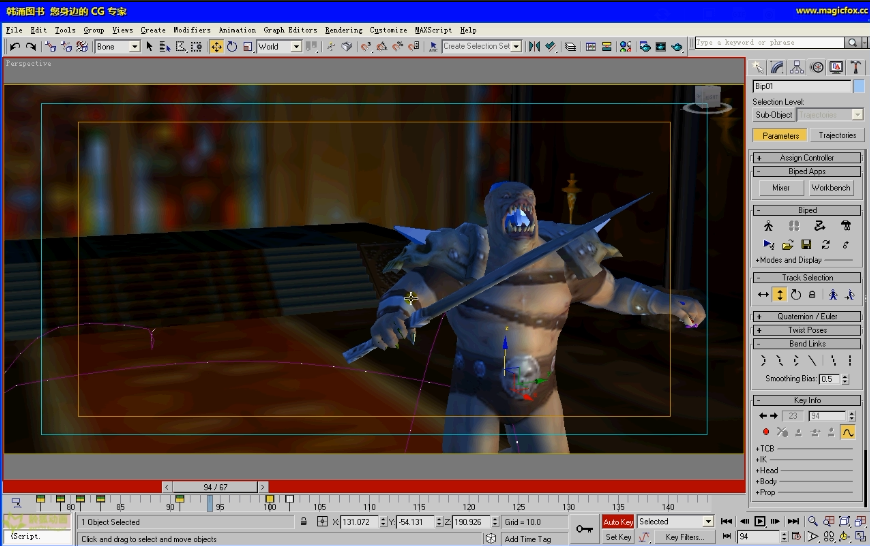870x546 pixels.
Task: Click the Zoom viewport magnifier icon
Action: [812, 521]
